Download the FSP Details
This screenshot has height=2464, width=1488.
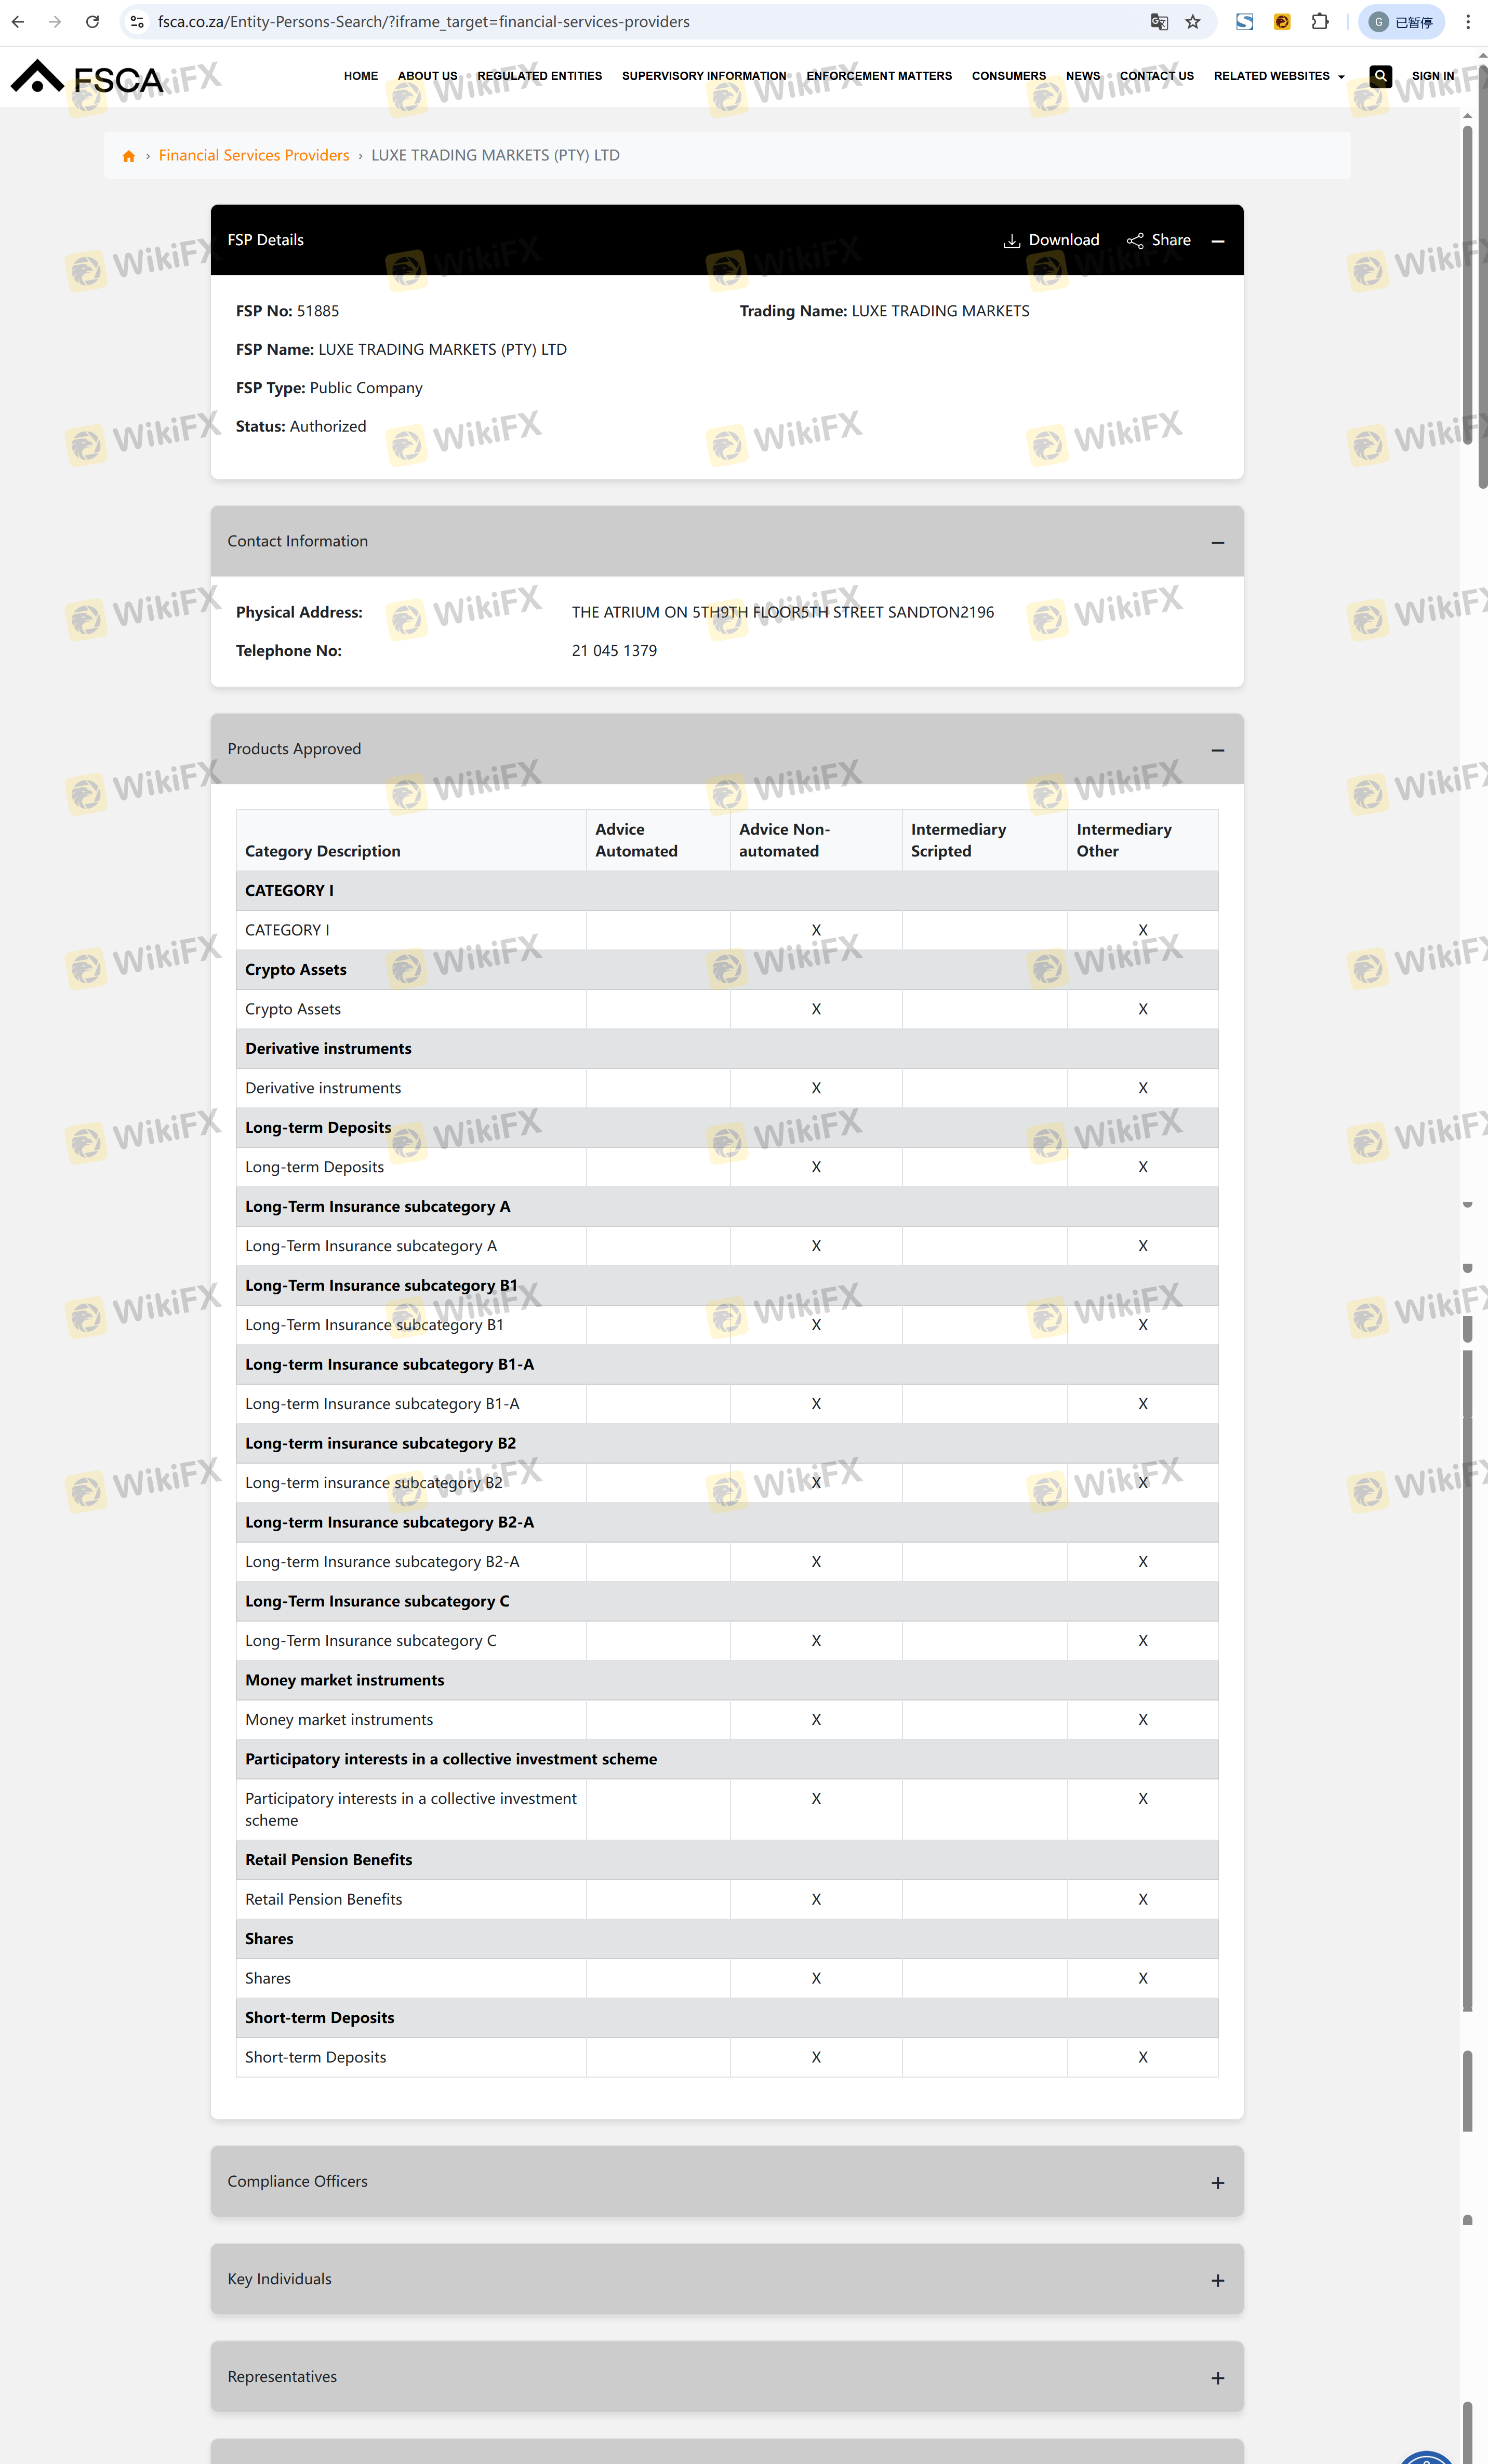click(1051, 240)
